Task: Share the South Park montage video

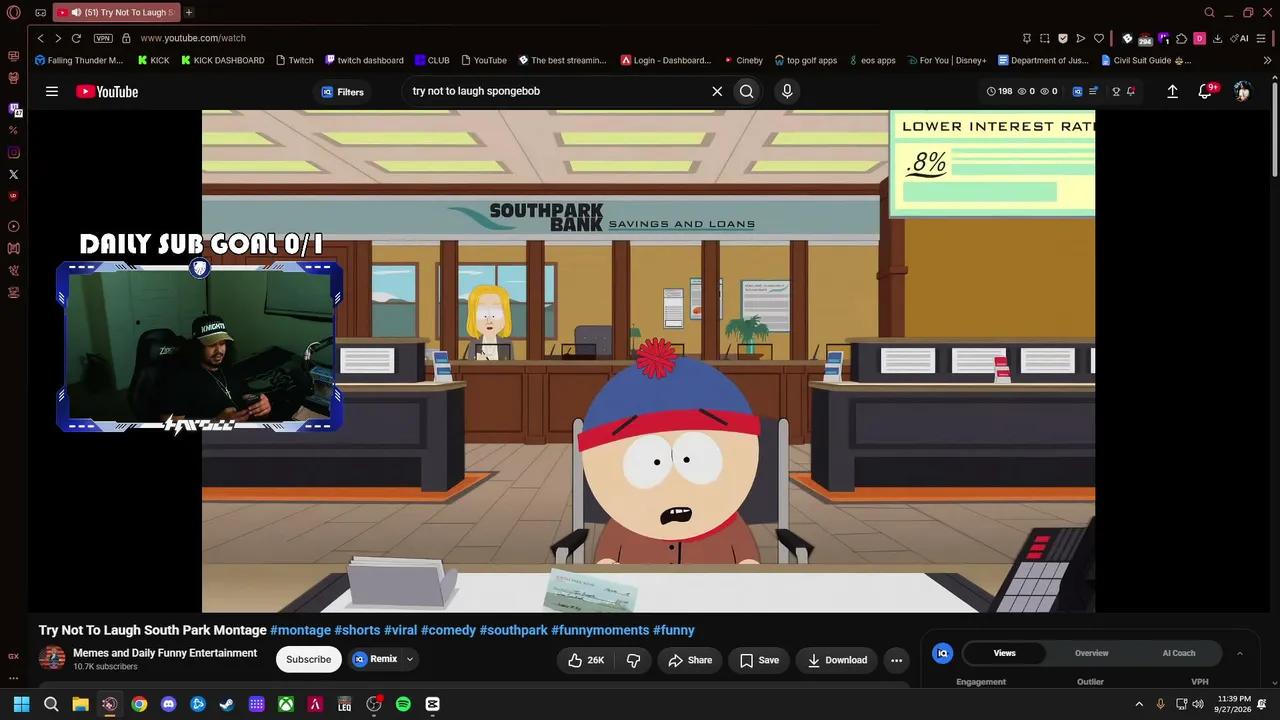Action: [690, 660]
